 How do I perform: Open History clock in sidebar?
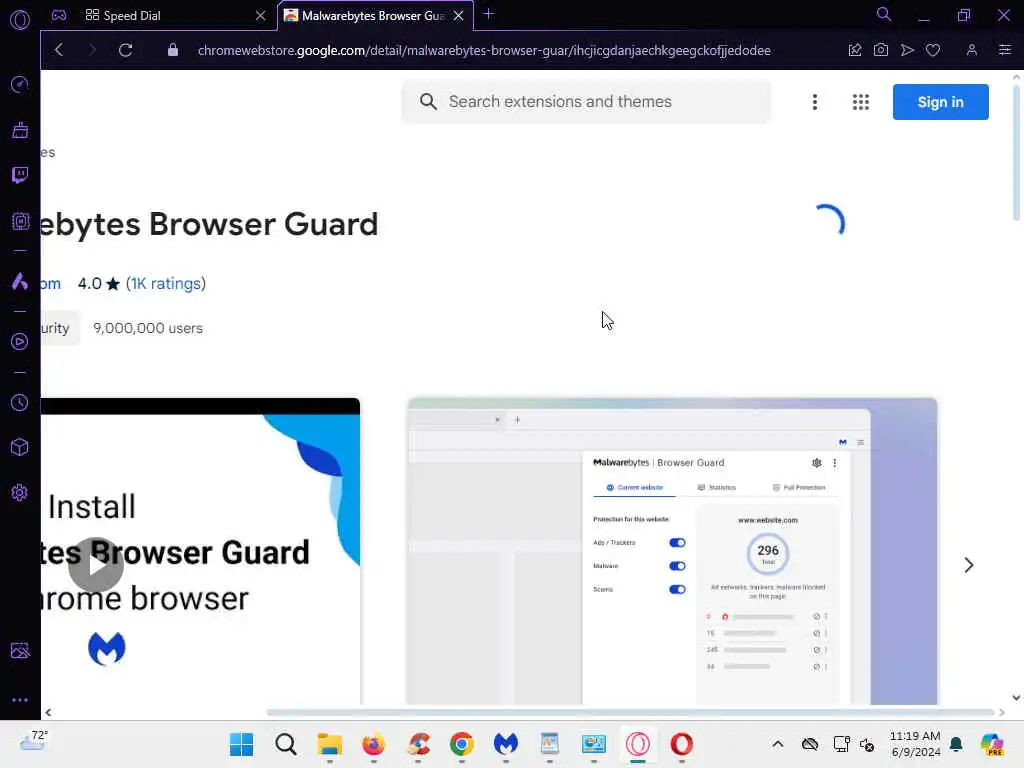click(20, 402)
